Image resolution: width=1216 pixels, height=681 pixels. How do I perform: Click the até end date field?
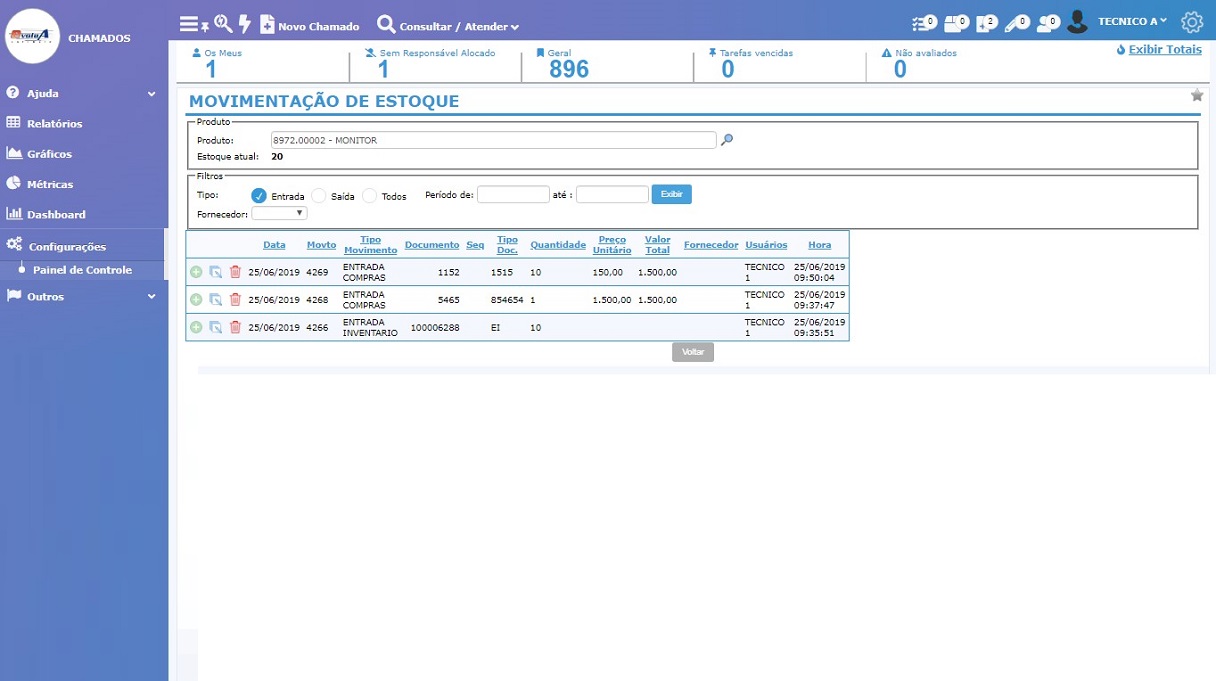pos(612,194)
